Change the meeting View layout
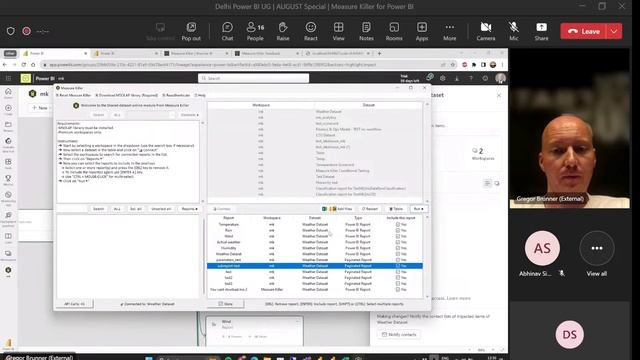The image size is (640, 360). click(x=338, y=31)
